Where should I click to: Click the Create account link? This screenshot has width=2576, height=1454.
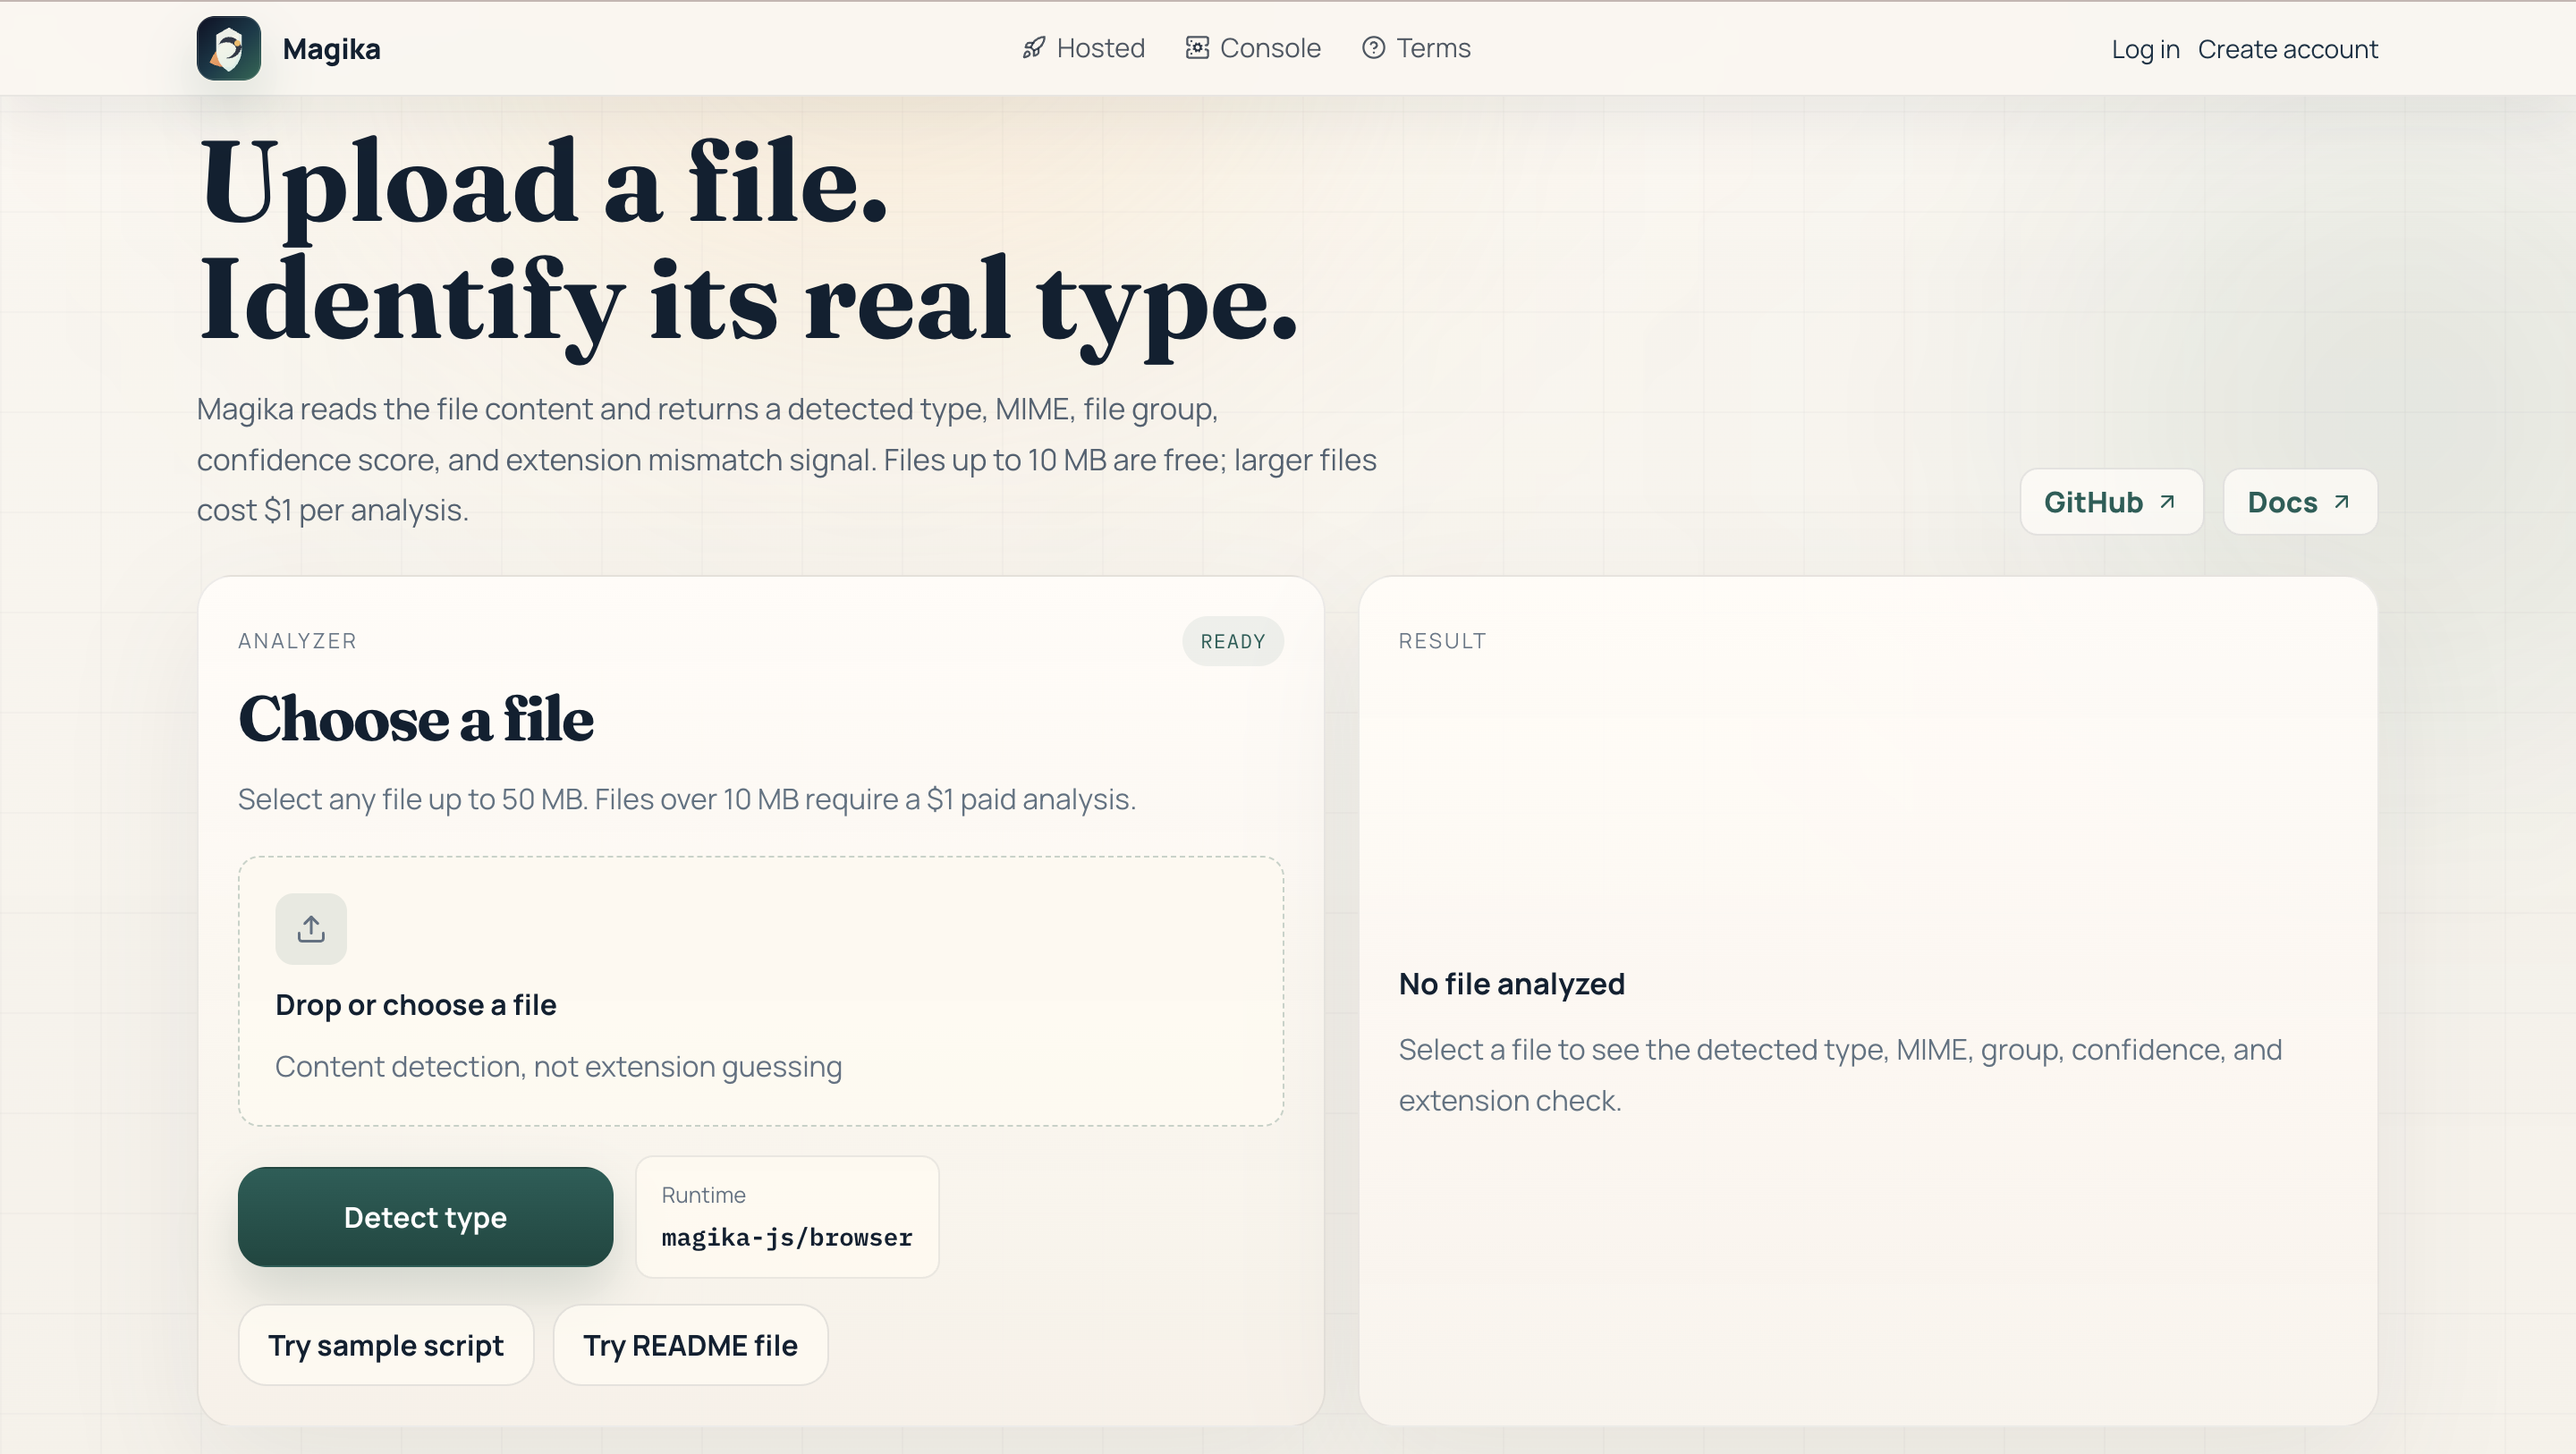pos(2287,49)
